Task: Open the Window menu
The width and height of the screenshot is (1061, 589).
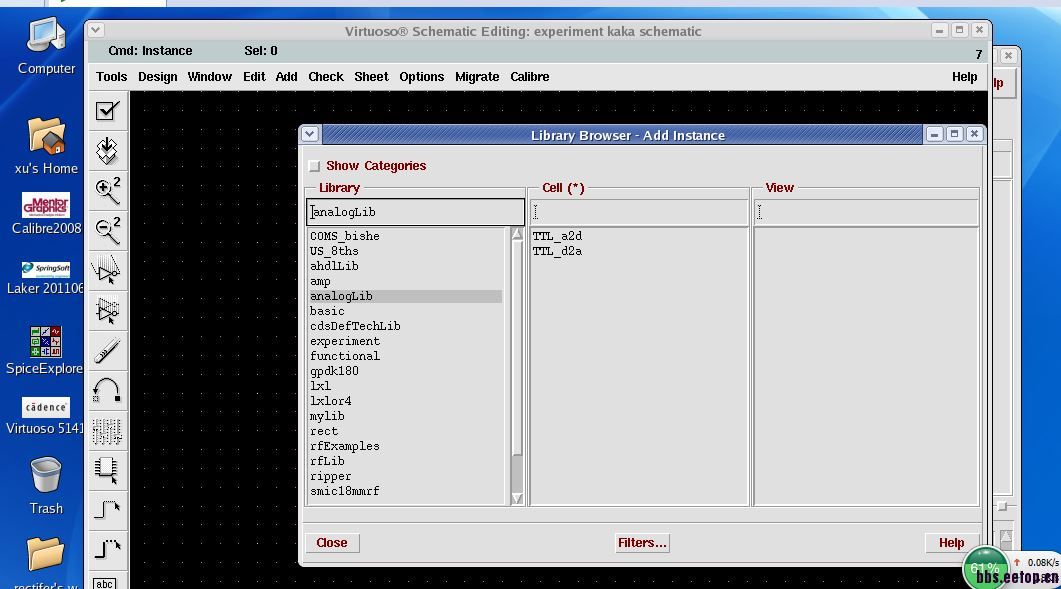Action: click(x=210, y=77)
